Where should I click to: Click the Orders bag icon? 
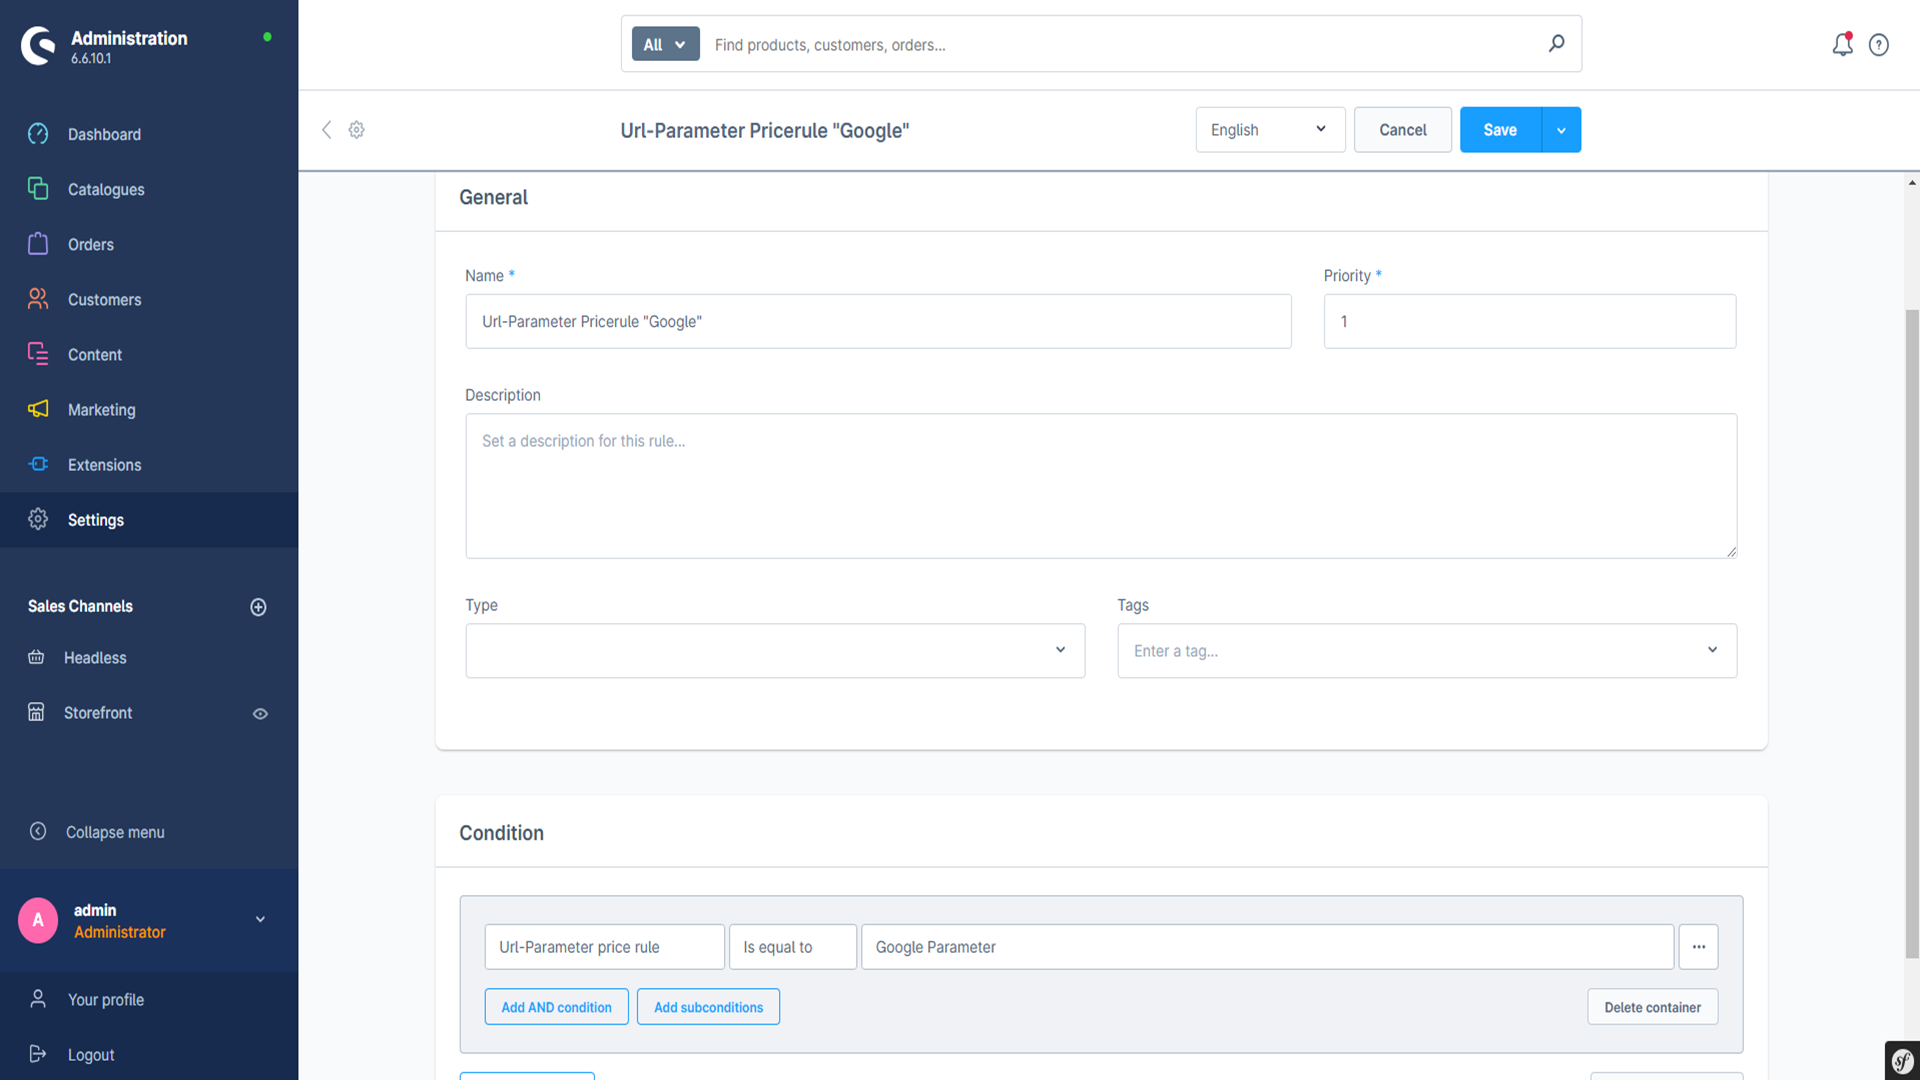(x=38, y=244)
